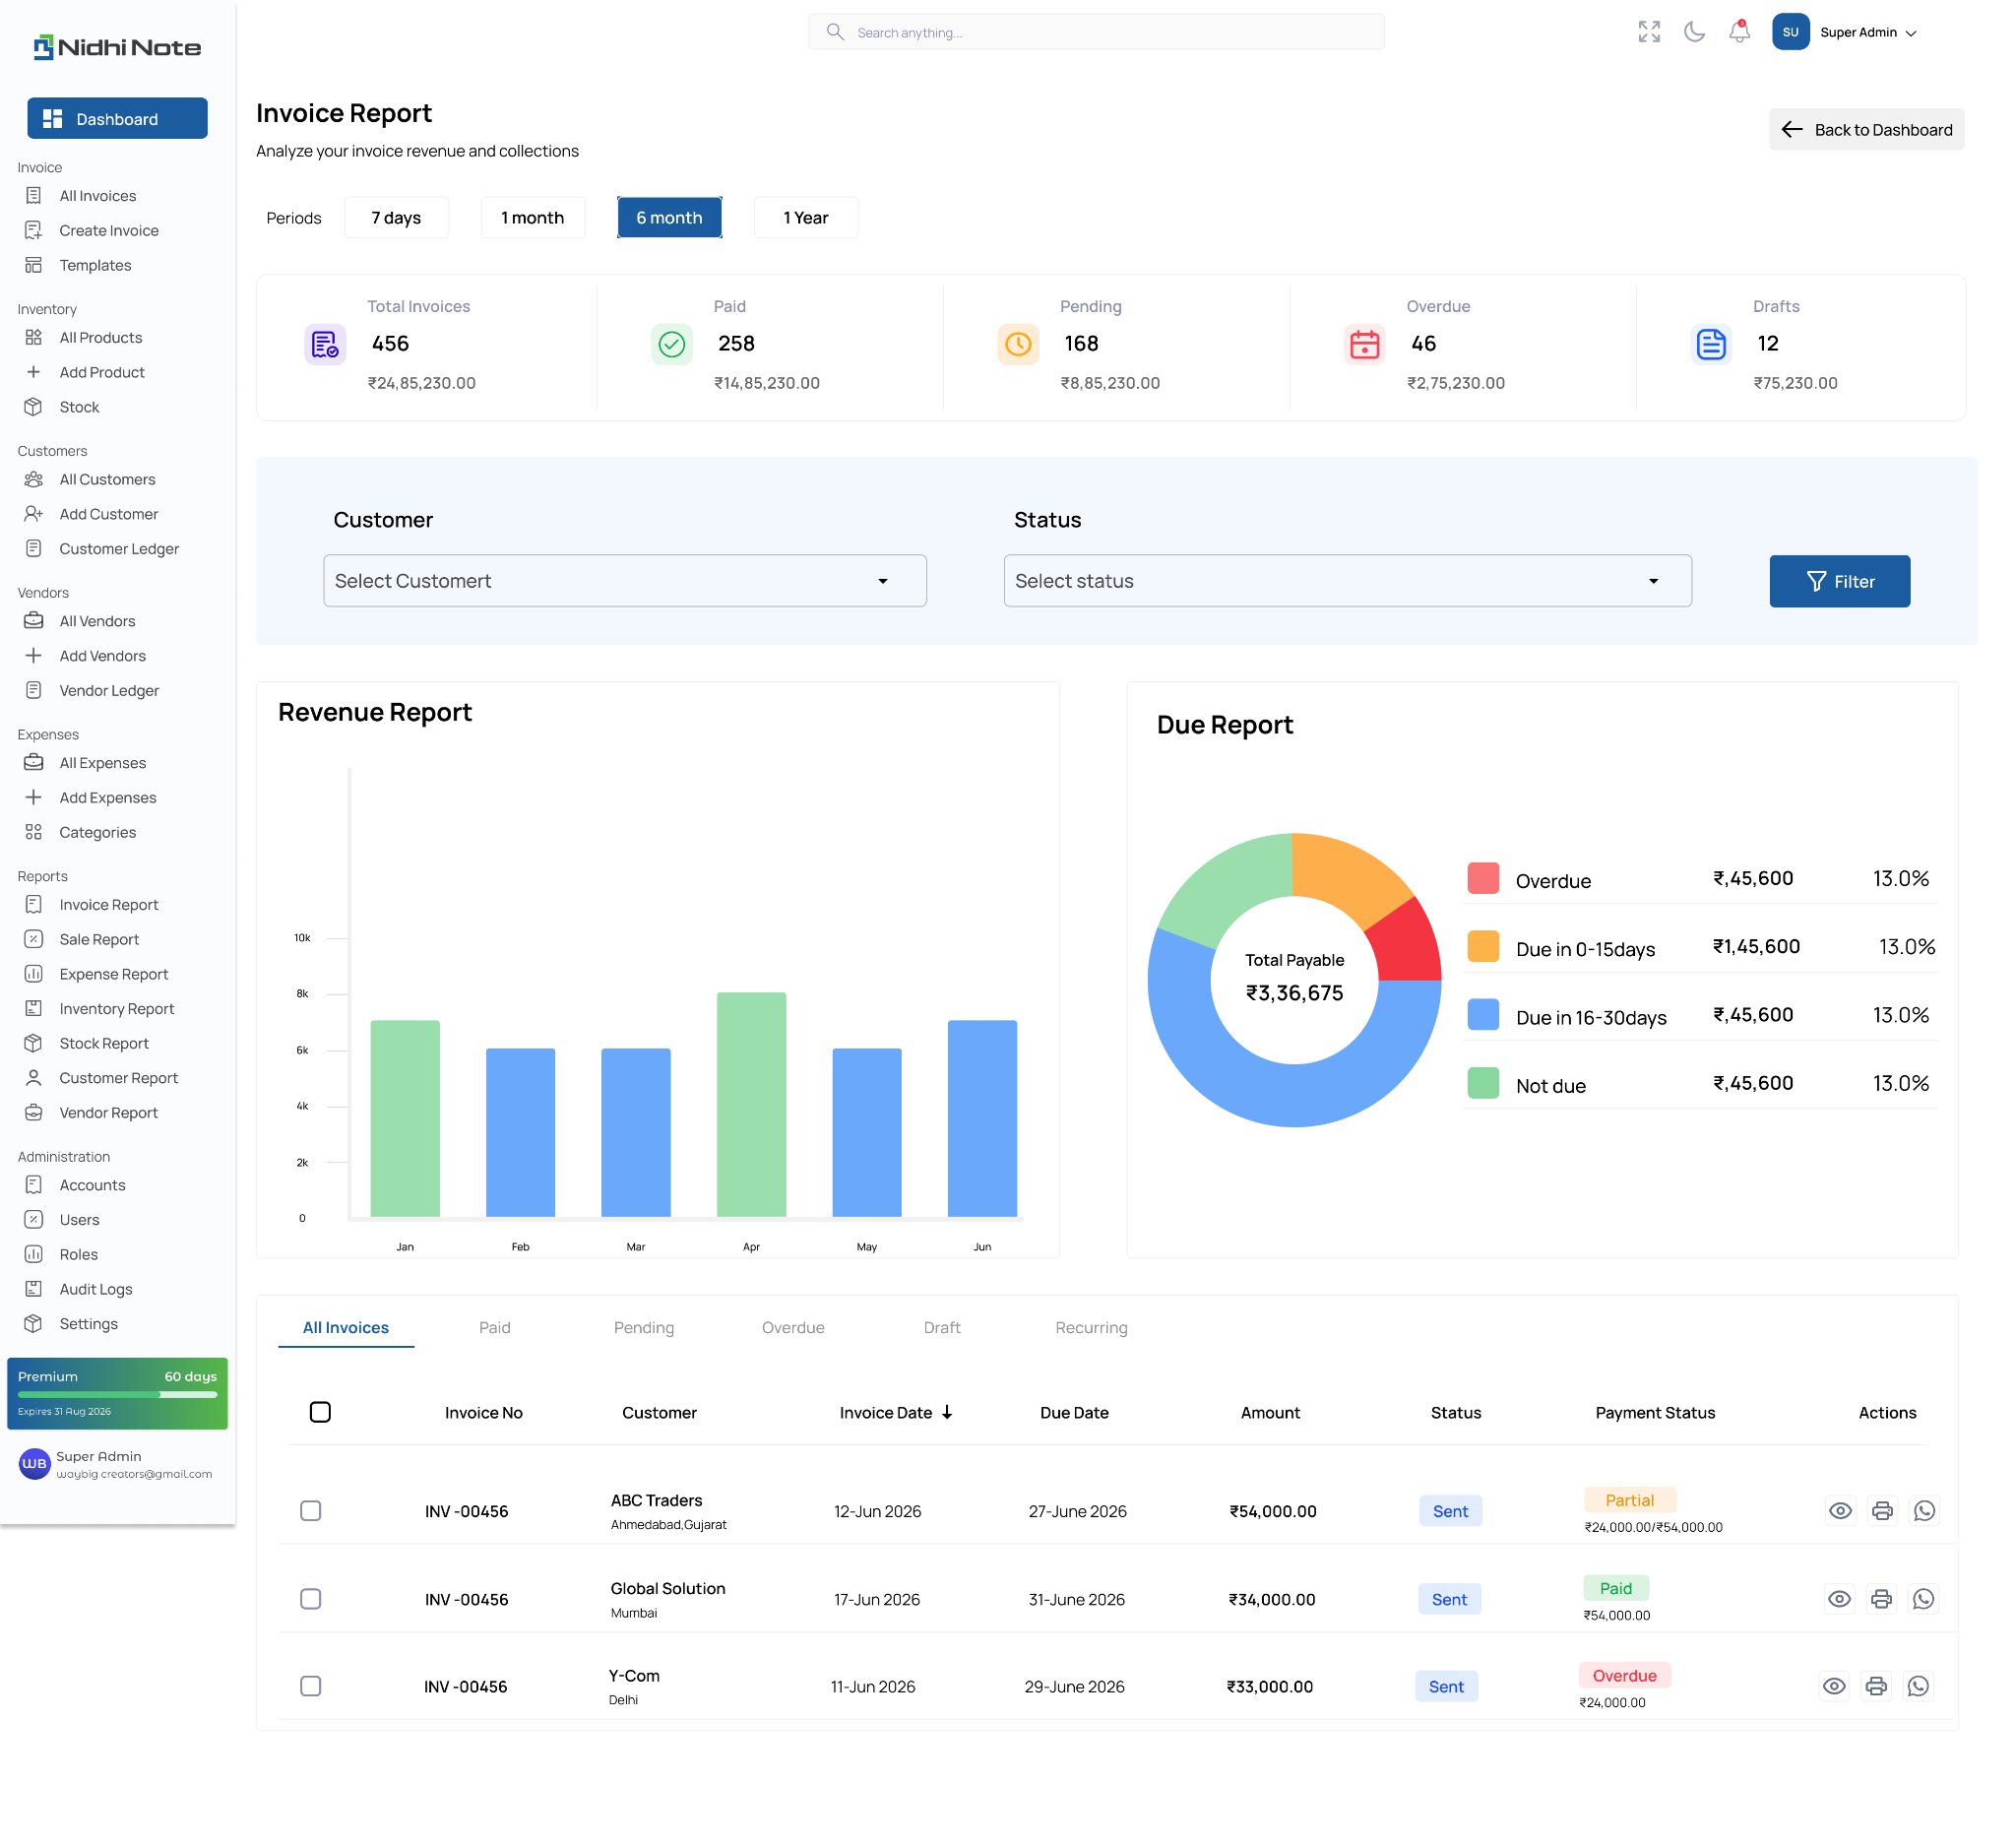Switch to dark mode moon icon
Screen dimensions: 2016x1847
click(1694, 32)
